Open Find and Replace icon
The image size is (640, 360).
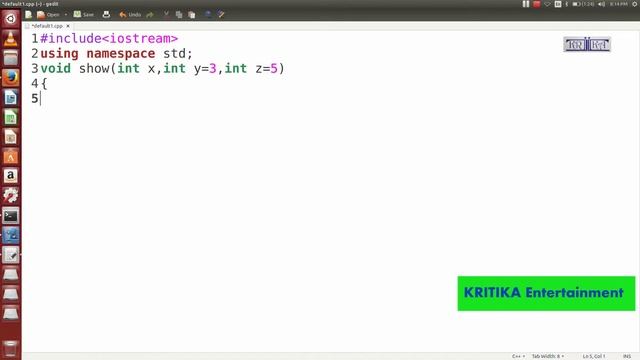[x=221, y=15]
